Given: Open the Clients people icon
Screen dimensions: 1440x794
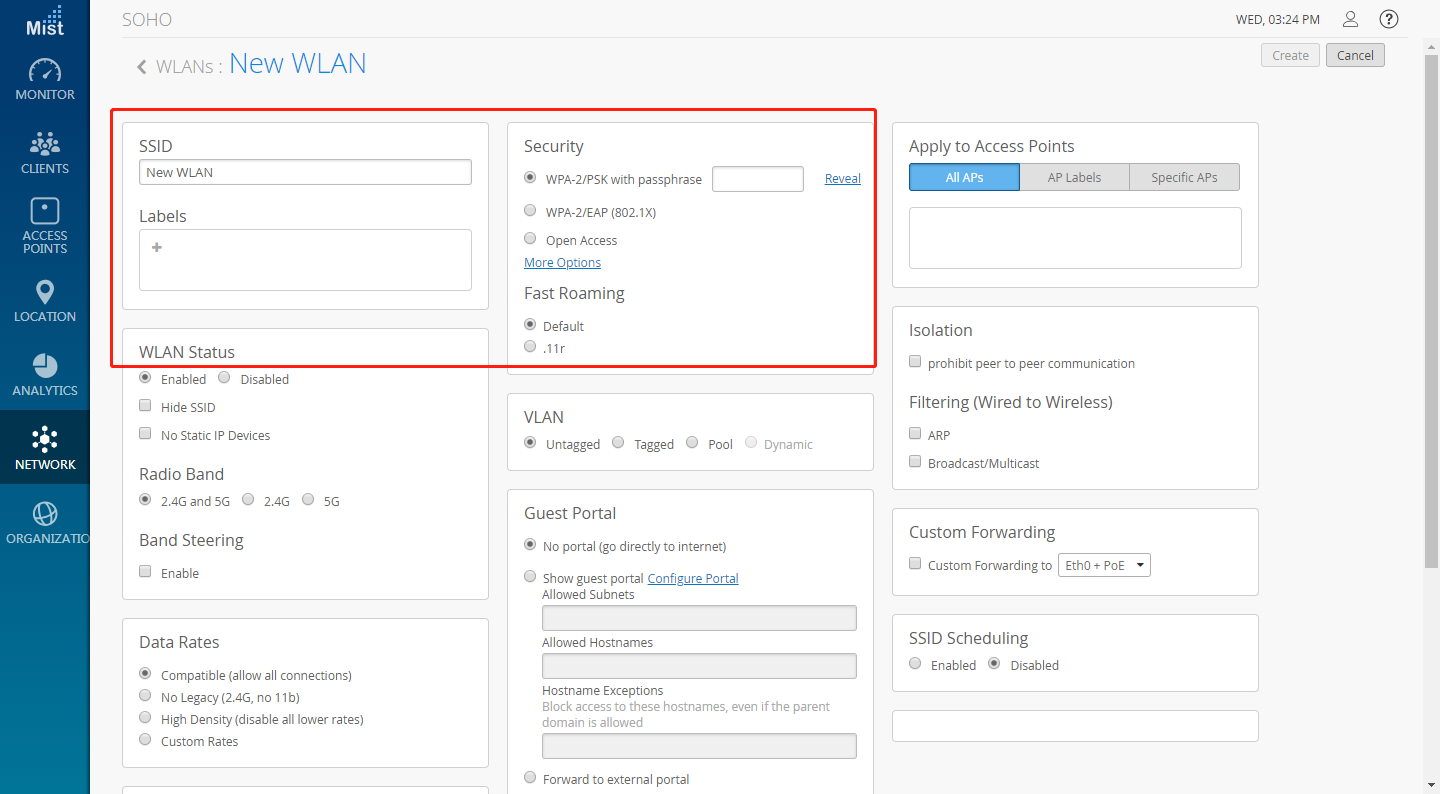Looking at the screenshot, I should pyautogui.click(x=45, y=143).
